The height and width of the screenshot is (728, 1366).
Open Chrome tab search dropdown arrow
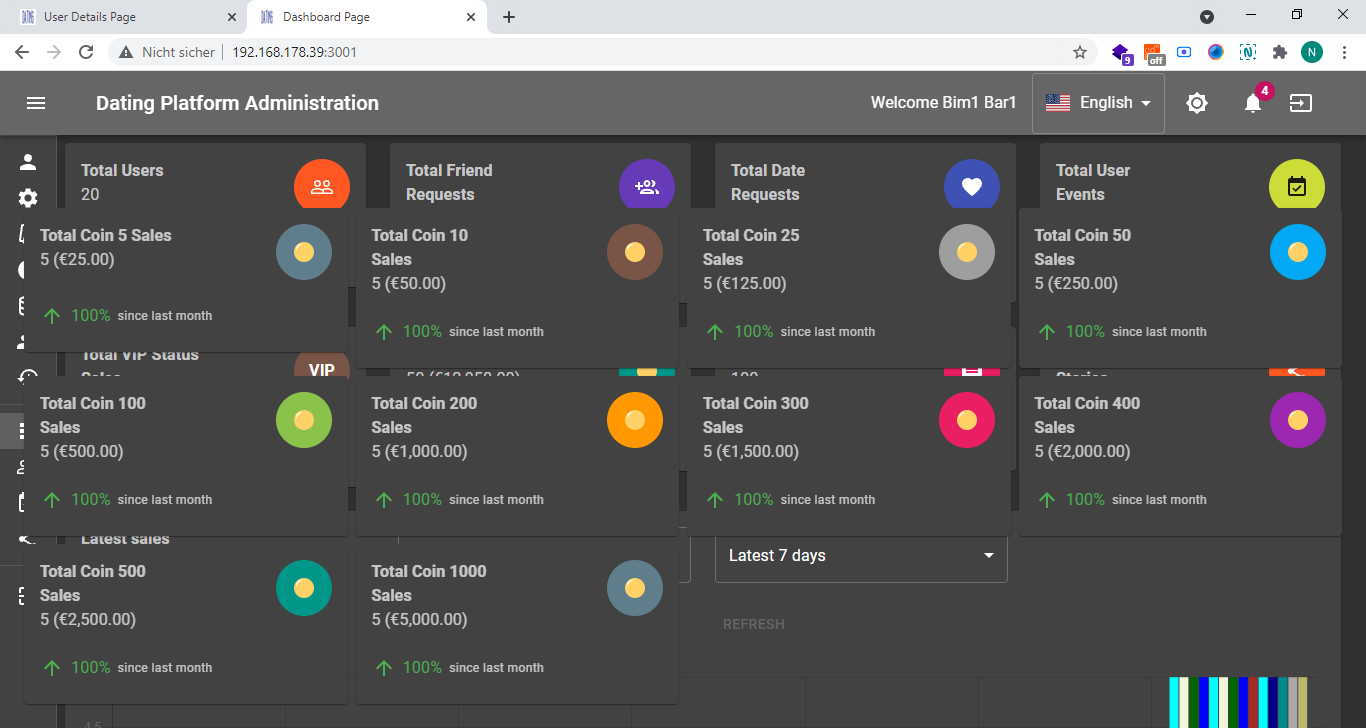[1207, 17]
